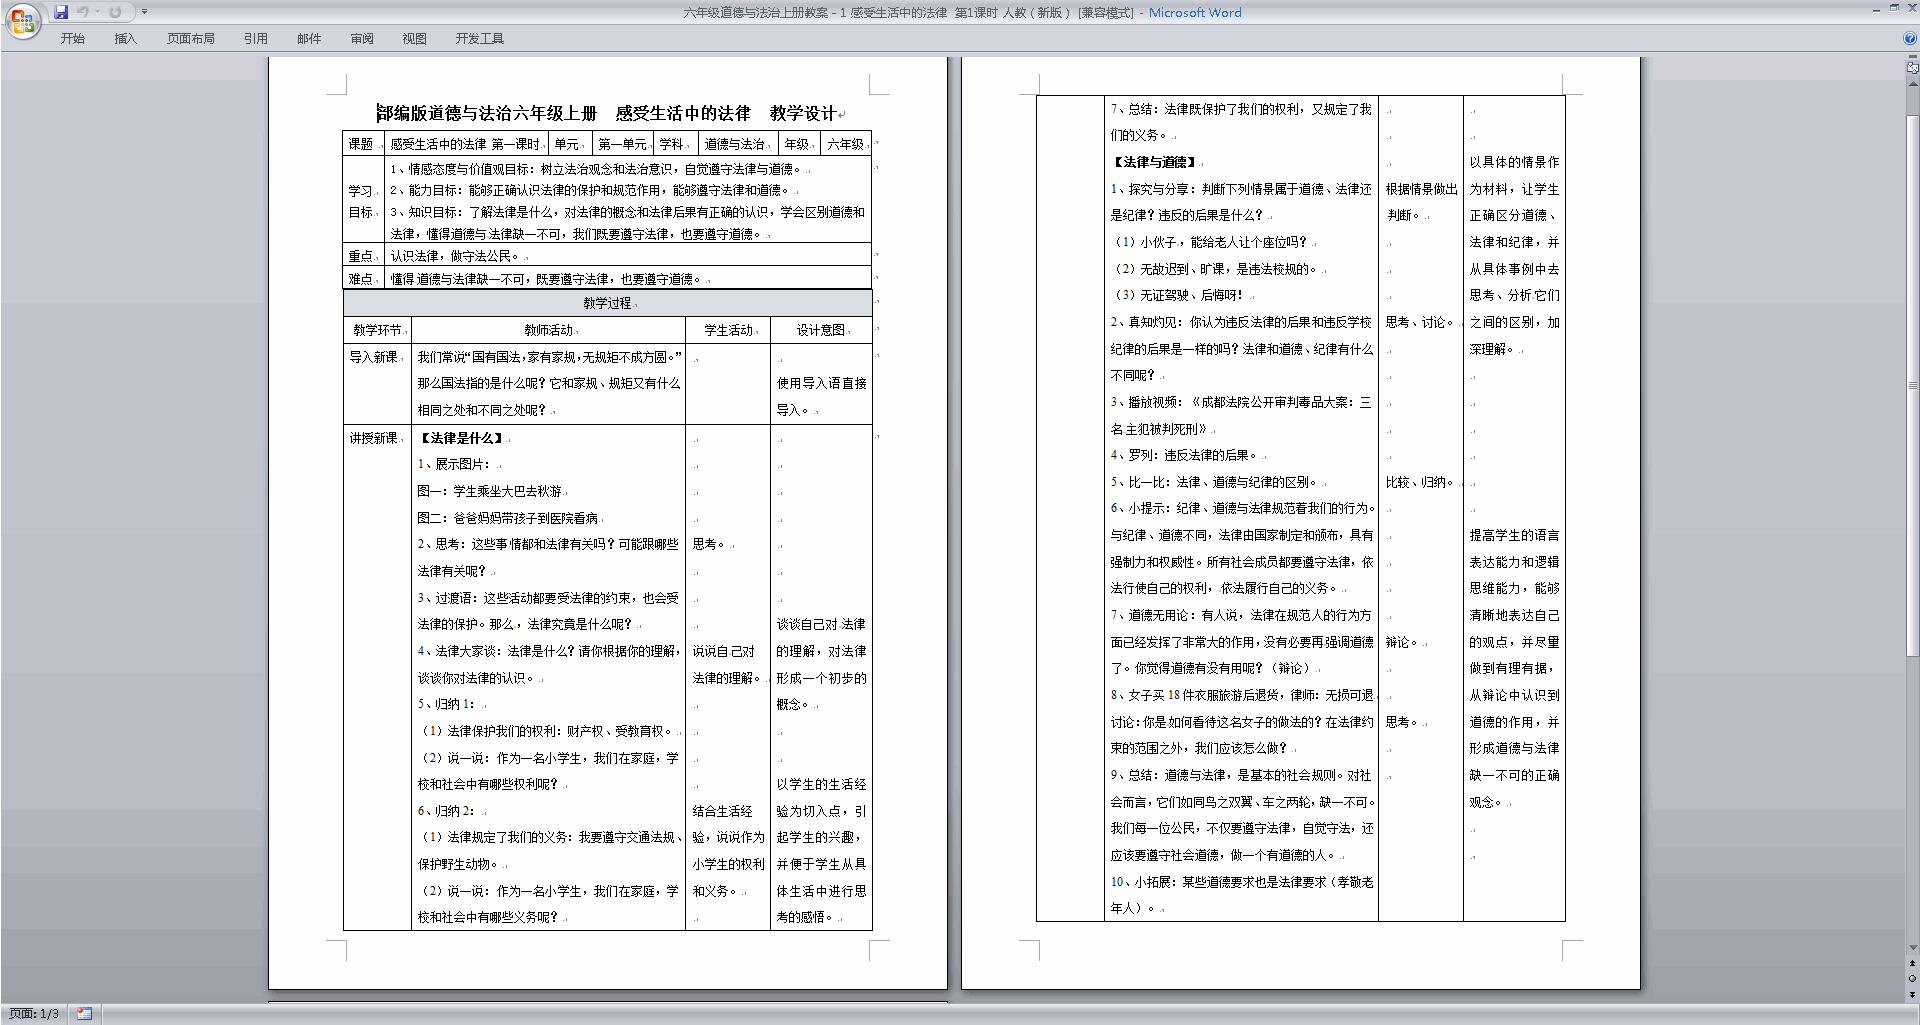This screenshot has height=1025, width=1920.
Task: Click the 学习目标 cell
Action: [362, 201]
